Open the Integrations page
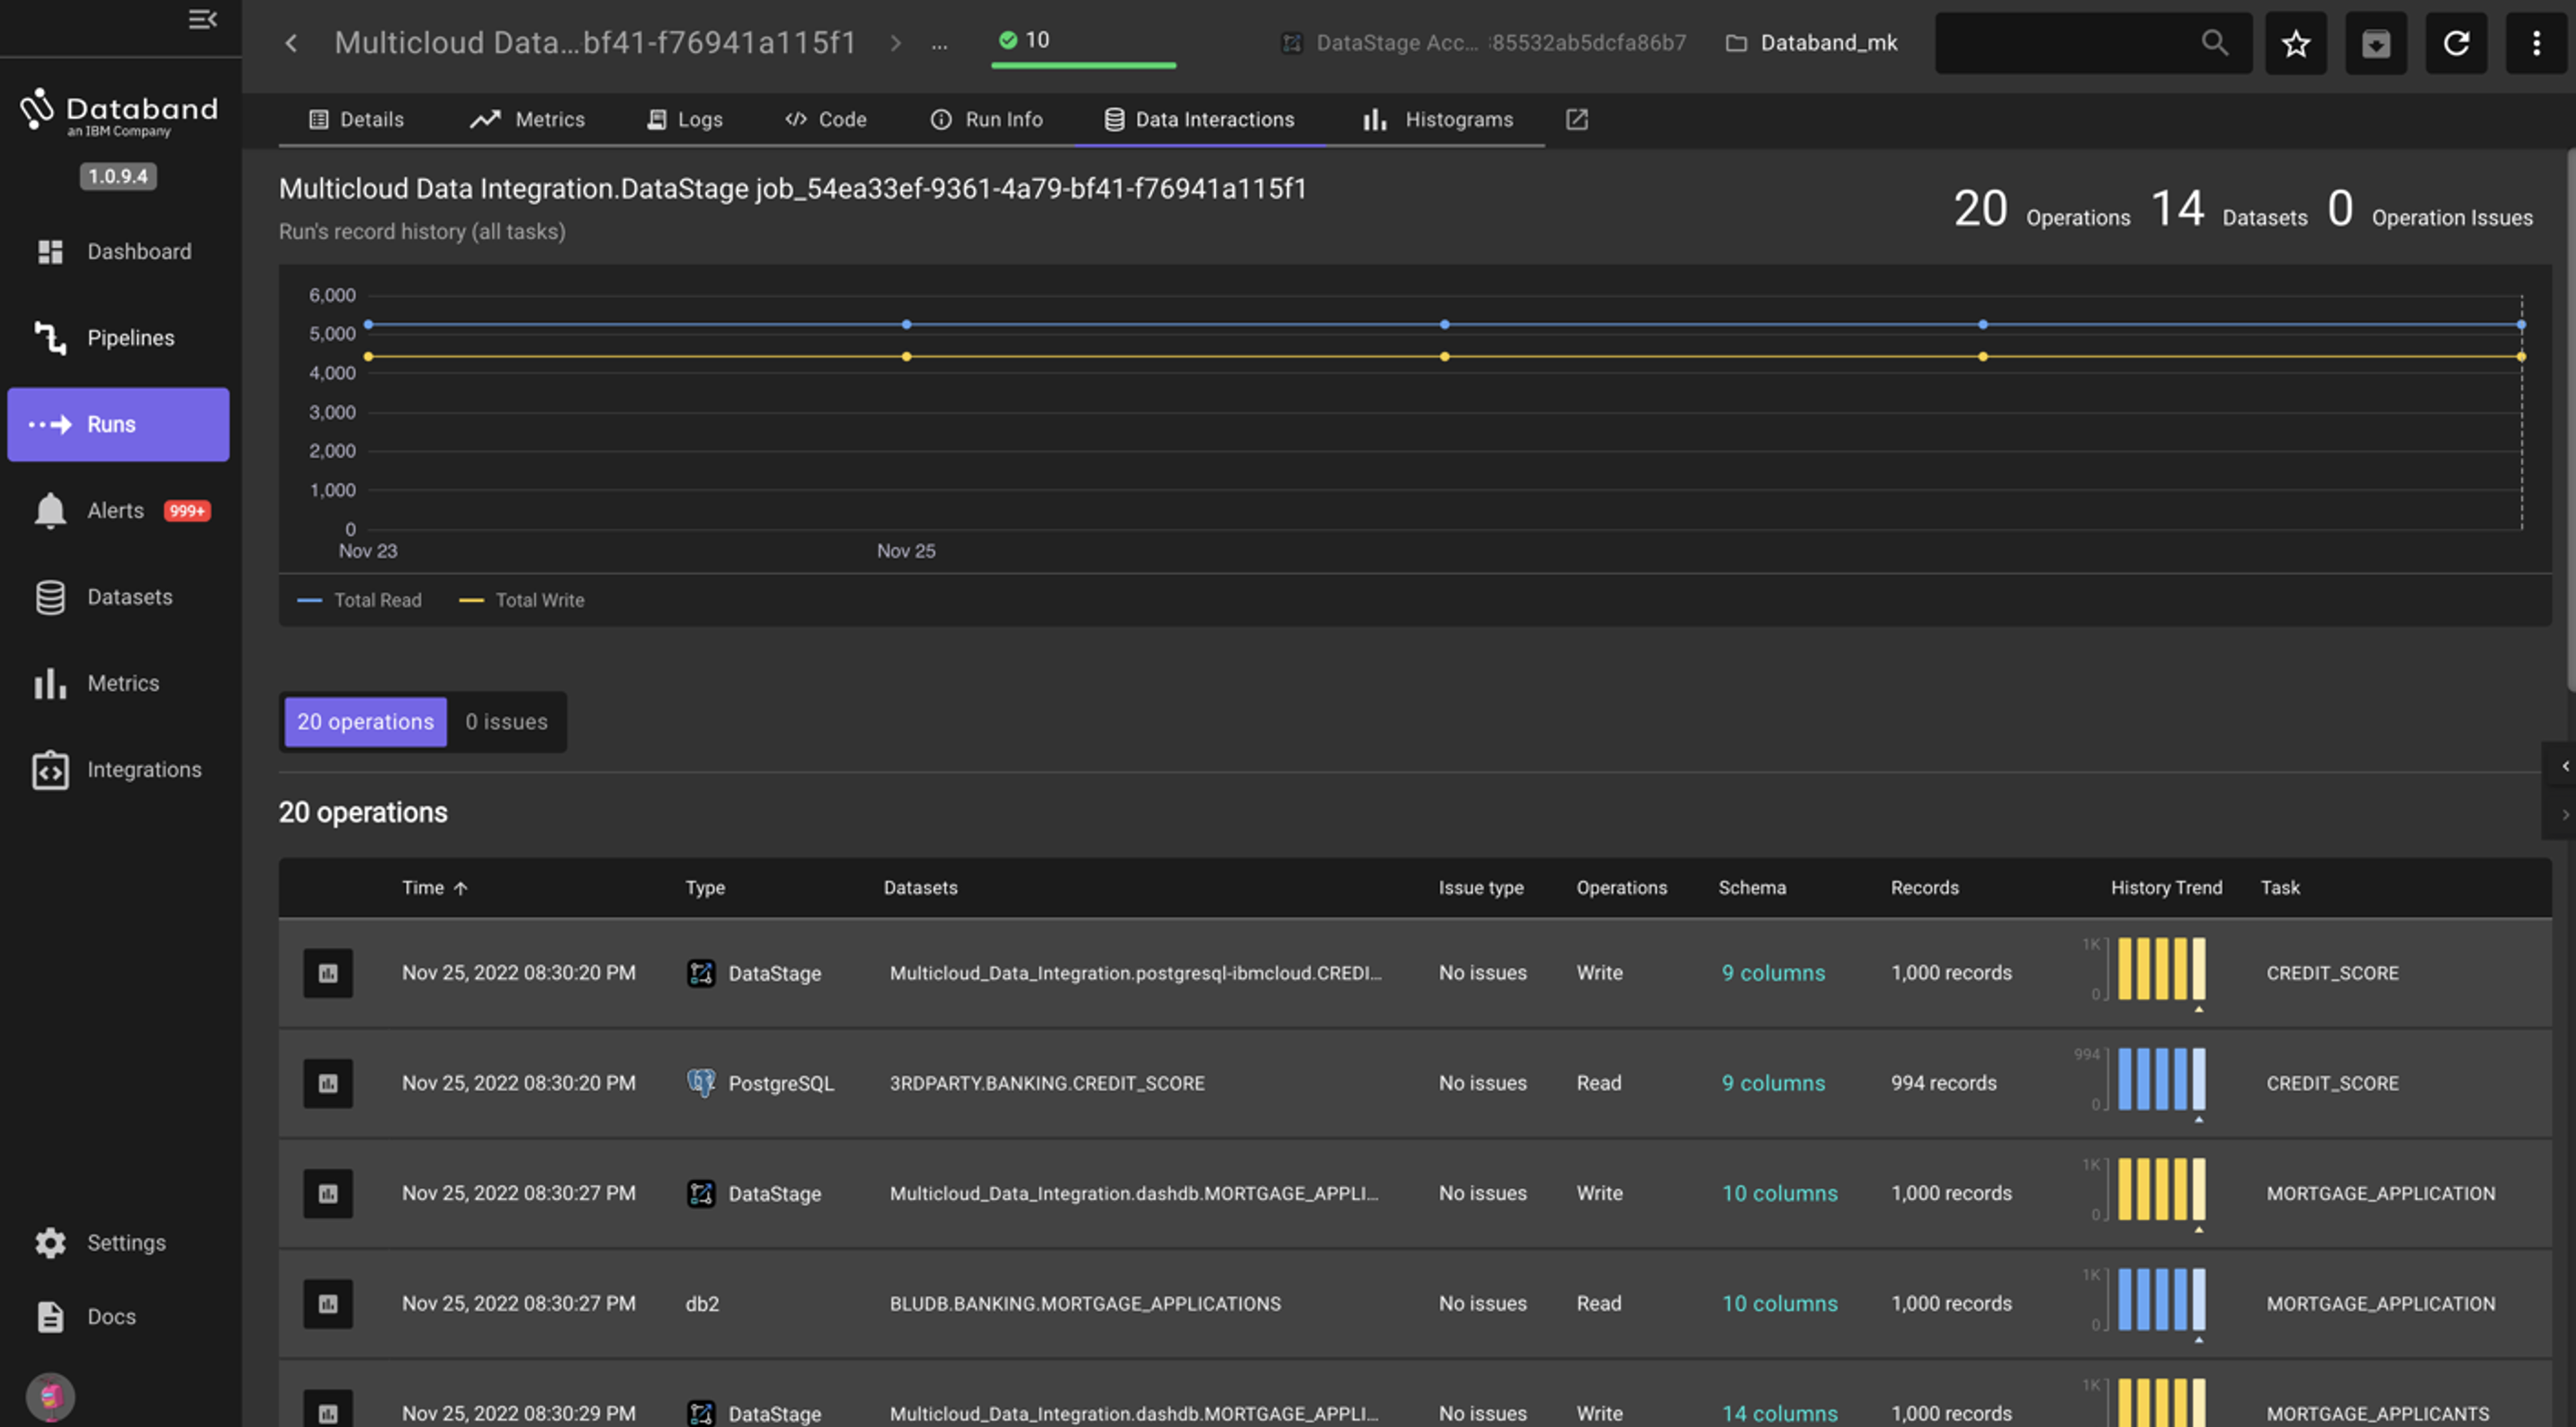2576x1427 pixels. tap(118, 770)
